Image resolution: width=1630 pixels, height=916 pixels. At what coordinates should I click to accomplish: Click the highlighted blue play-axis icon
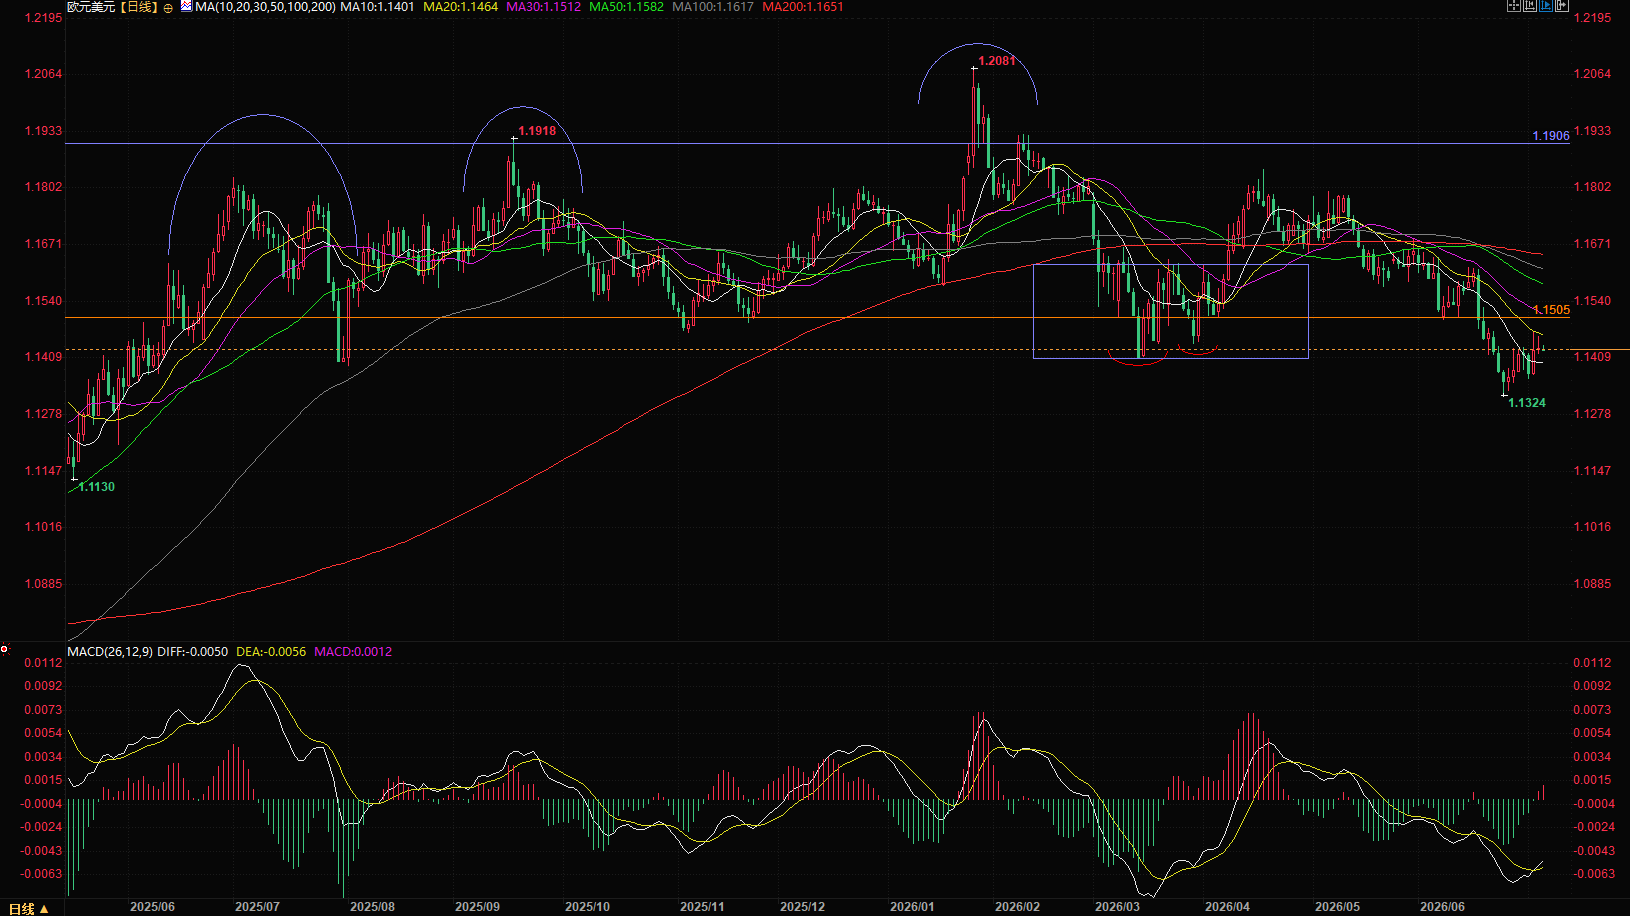click(x=1546, y=5)
